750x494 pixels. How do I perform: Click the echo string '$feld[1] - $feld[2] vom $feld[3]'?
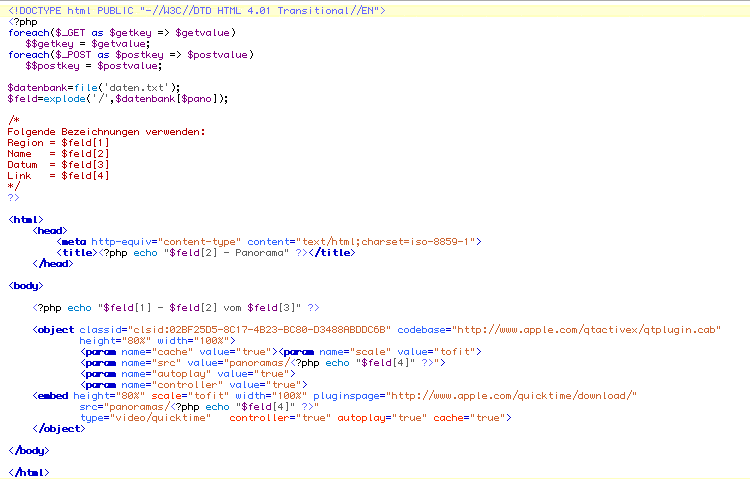pyautogui.click(x=199, y=307)
